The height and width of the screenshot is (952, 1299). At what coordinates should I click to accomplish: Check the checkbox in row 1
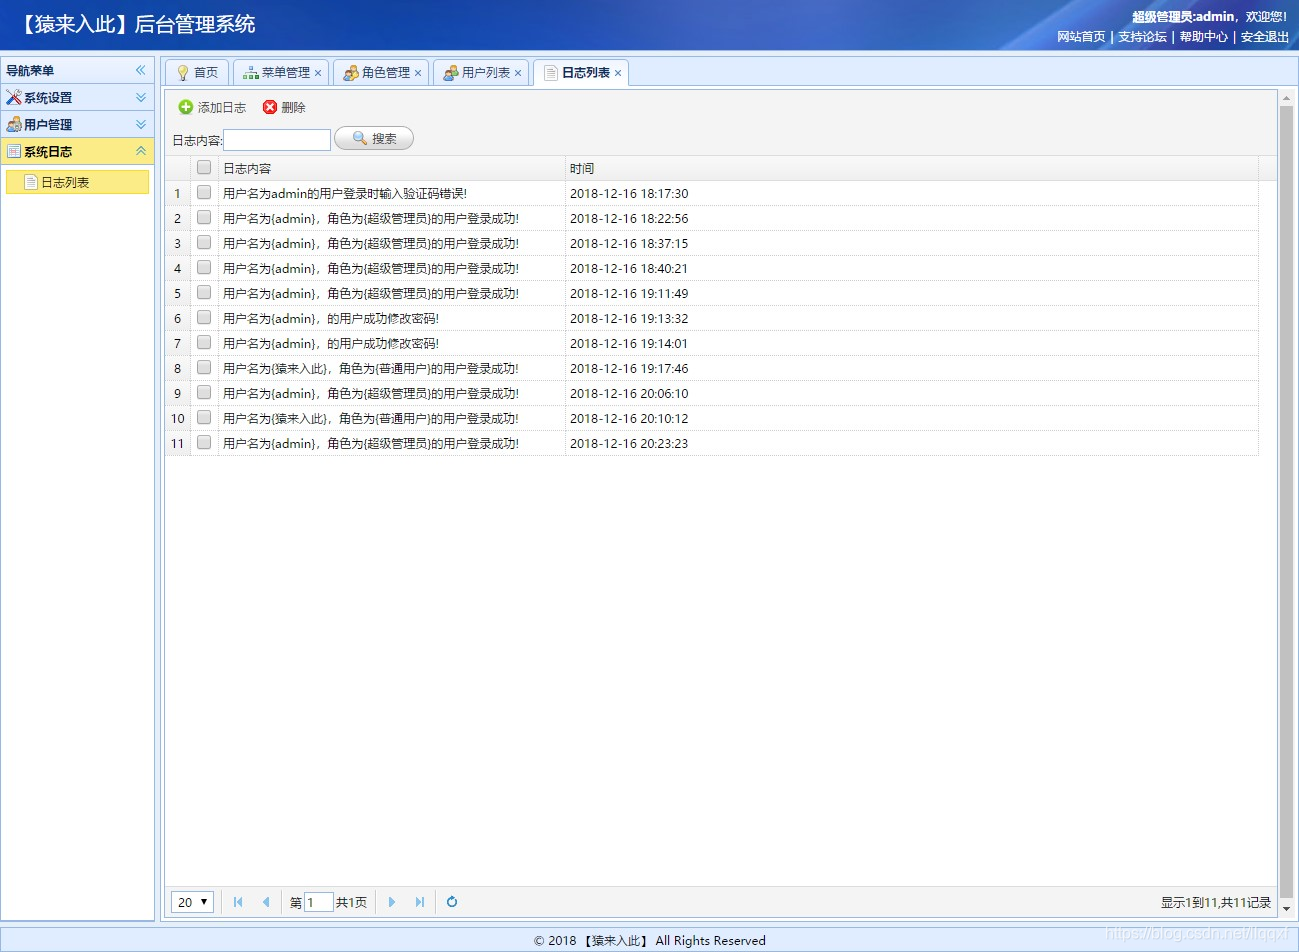click(204, 192)
